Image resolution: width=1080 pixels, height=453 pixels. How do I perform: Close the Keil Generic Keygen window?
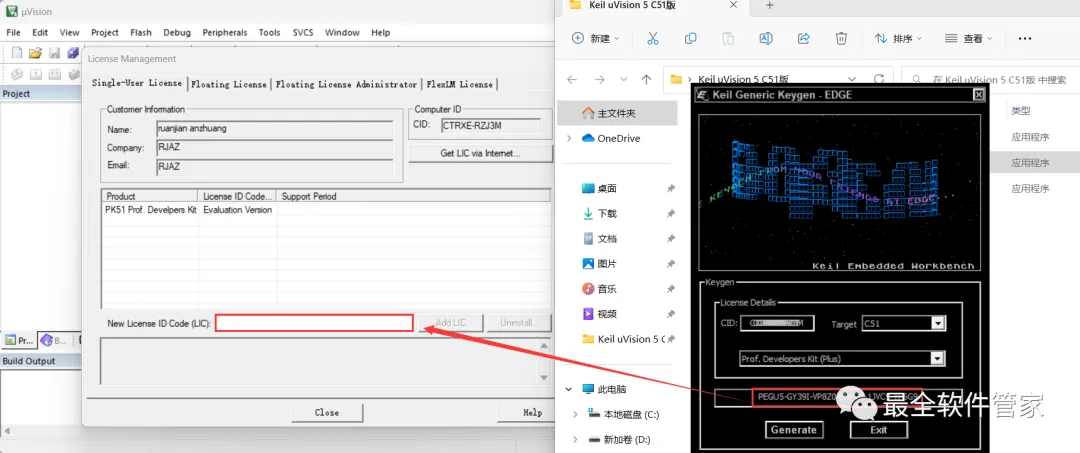tap(978, 95)
